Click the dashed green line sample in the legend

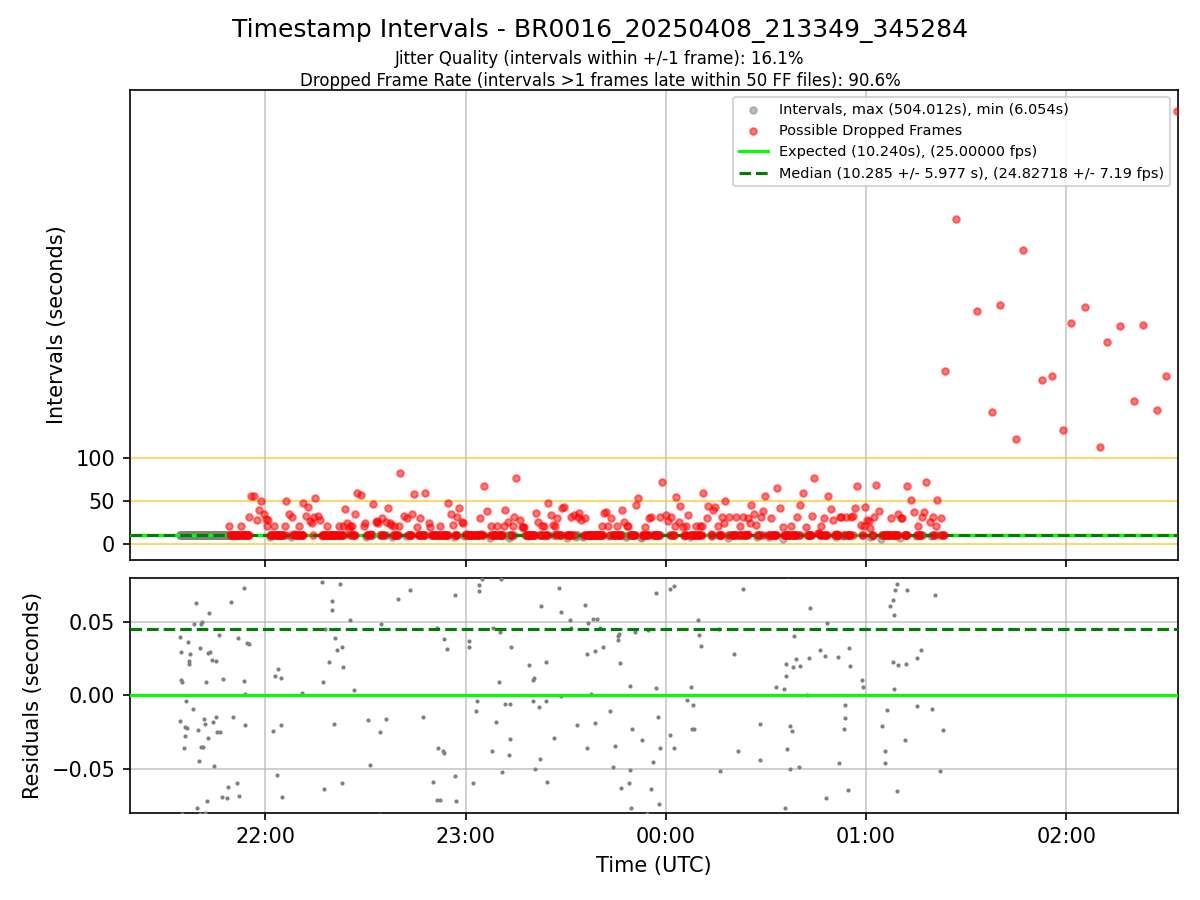click(x=753, y=173)
